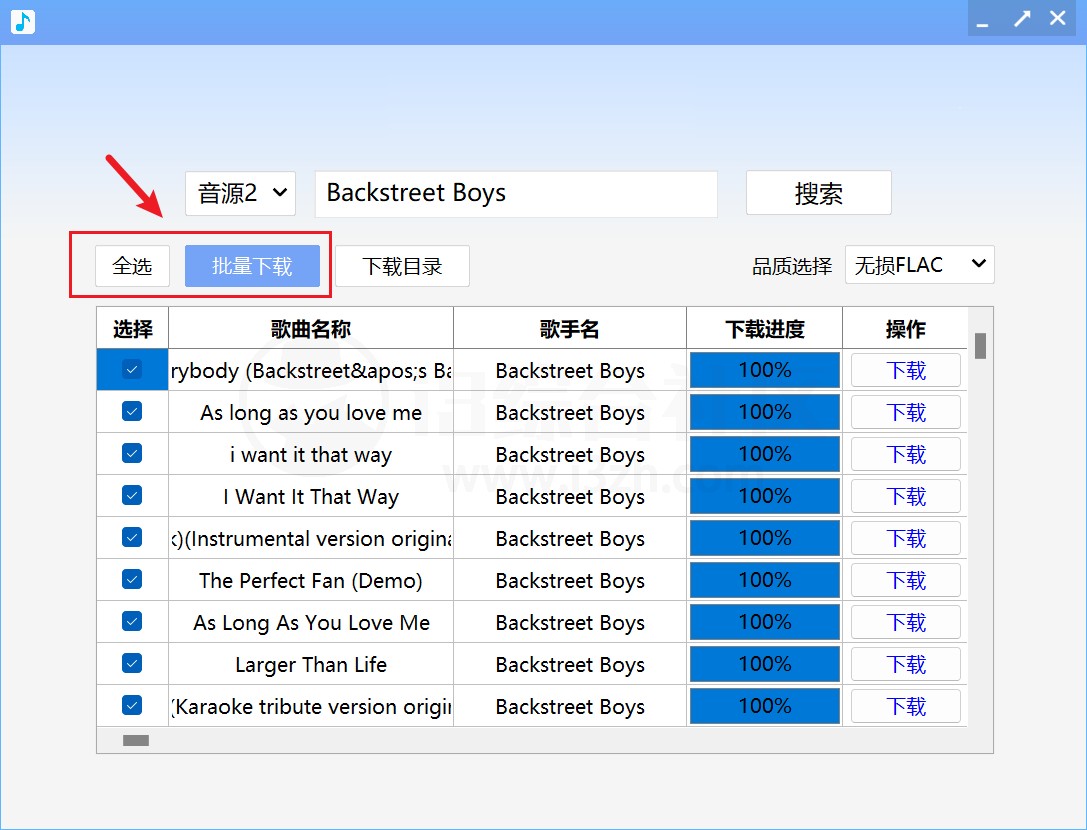Click the 搜索 search button
This screenshot has width=1087, height=830.
coord(818,193)
